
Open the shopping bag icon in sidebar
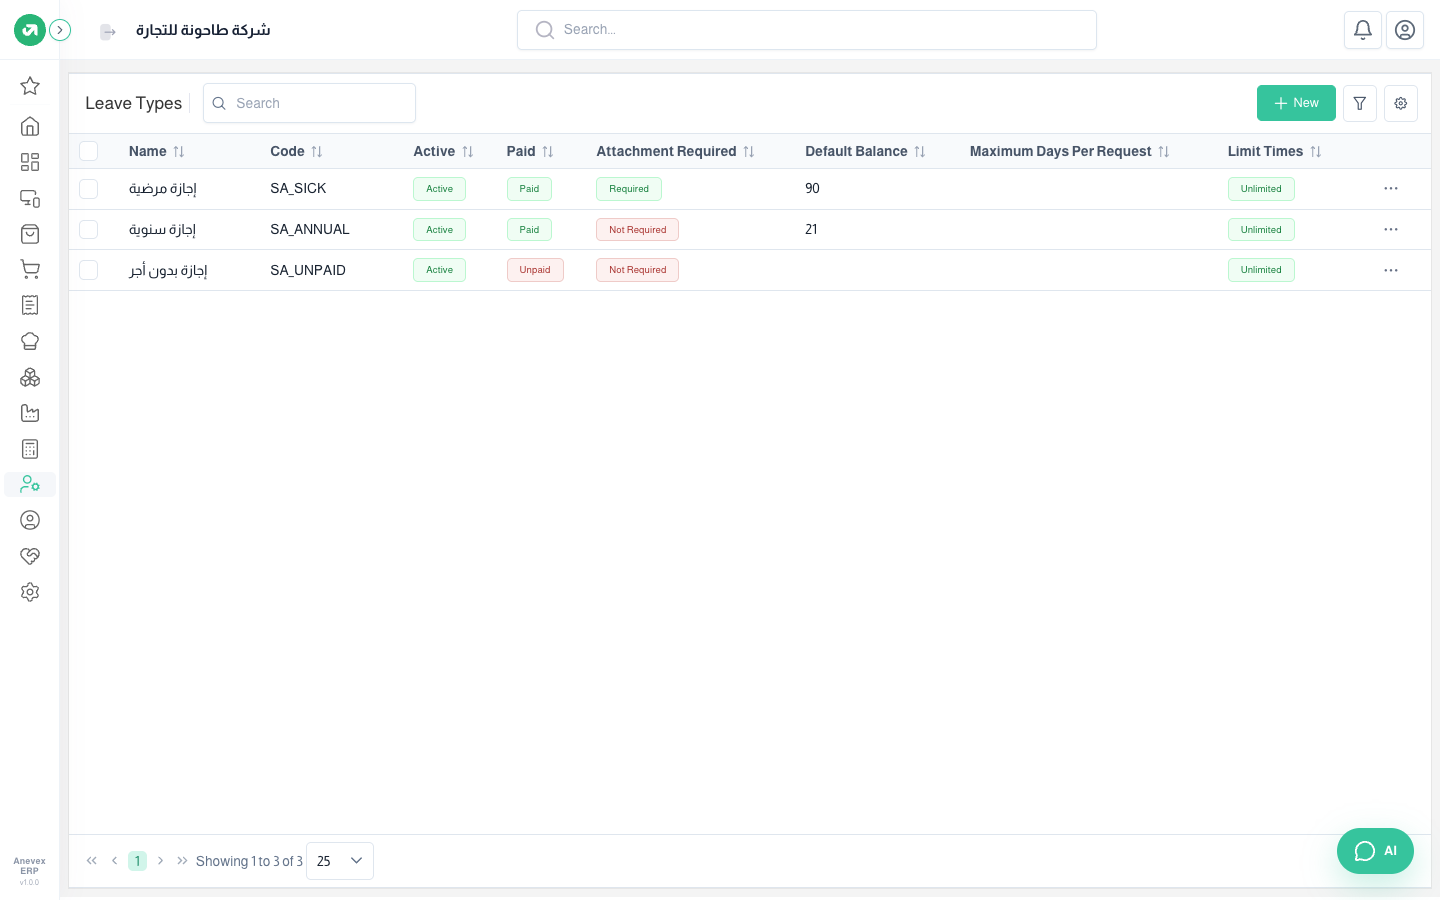[30, 234]
